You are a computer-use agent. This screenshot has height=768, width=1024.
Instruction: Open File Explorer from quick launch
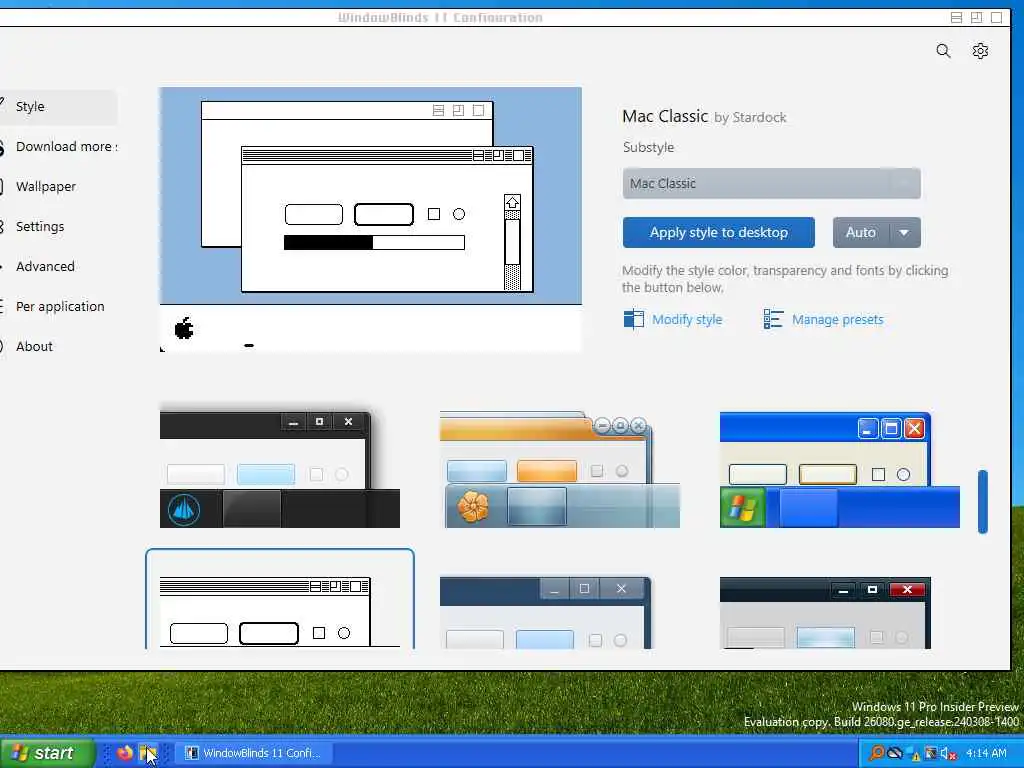[x=147, y=753]
